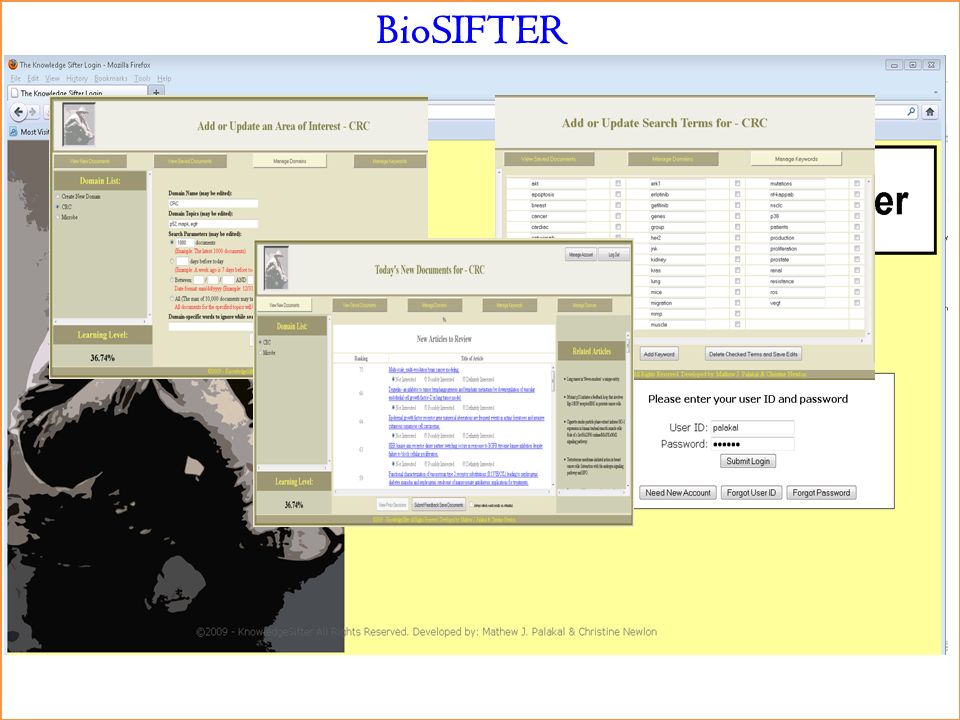Check the box next to akt keyword

pyautogui.click(x=618, y=184)
